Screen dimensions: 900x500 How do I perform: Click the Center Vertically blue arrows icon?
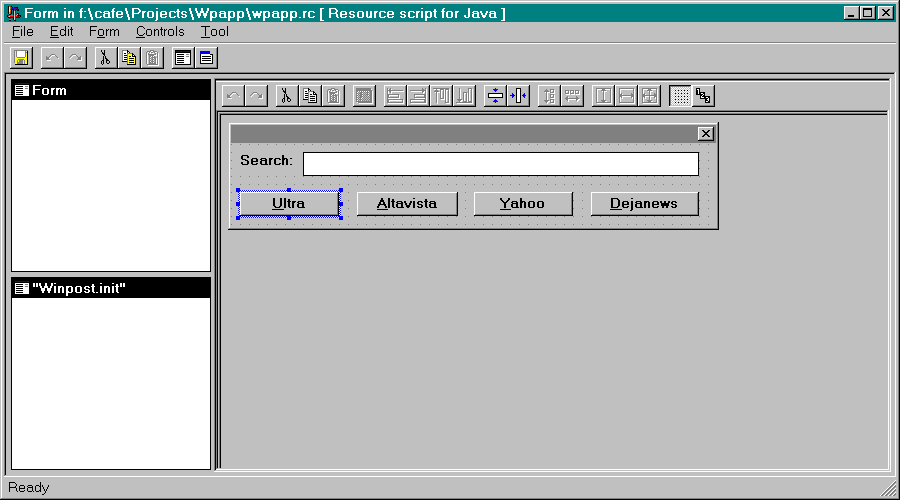[495, 96]
